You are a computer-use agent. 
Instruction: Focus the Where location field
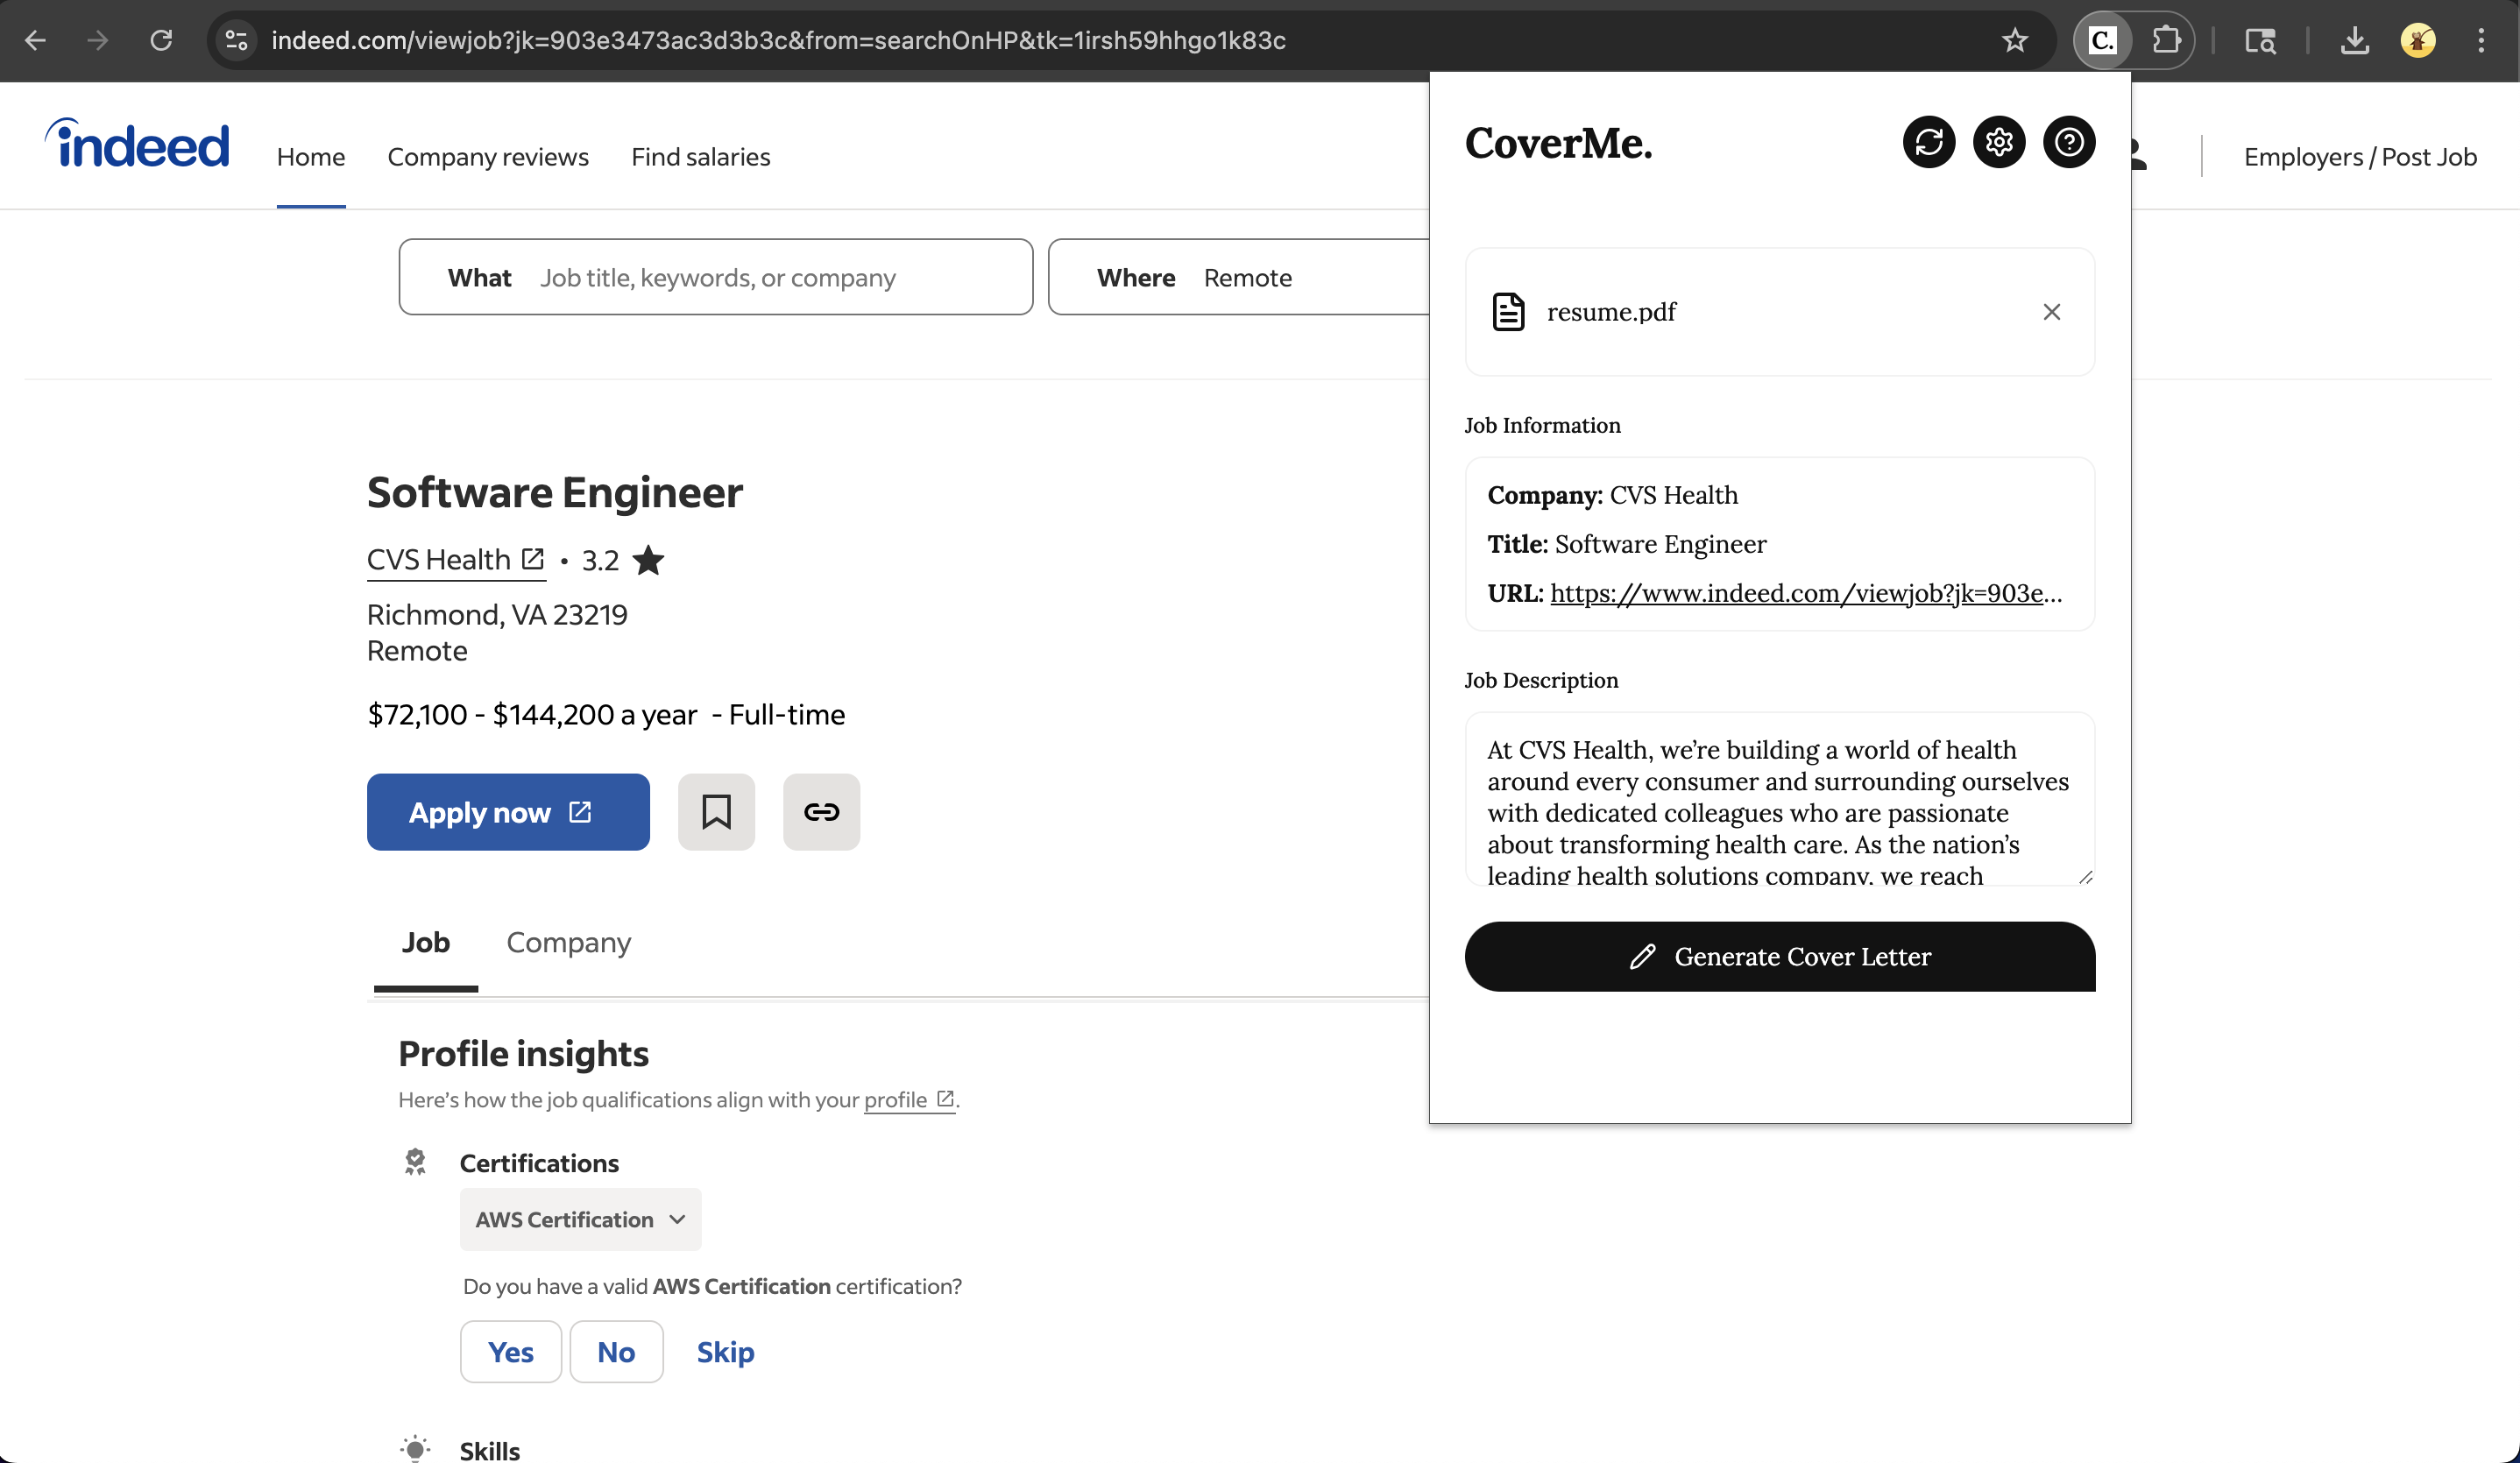[1240, 277]
